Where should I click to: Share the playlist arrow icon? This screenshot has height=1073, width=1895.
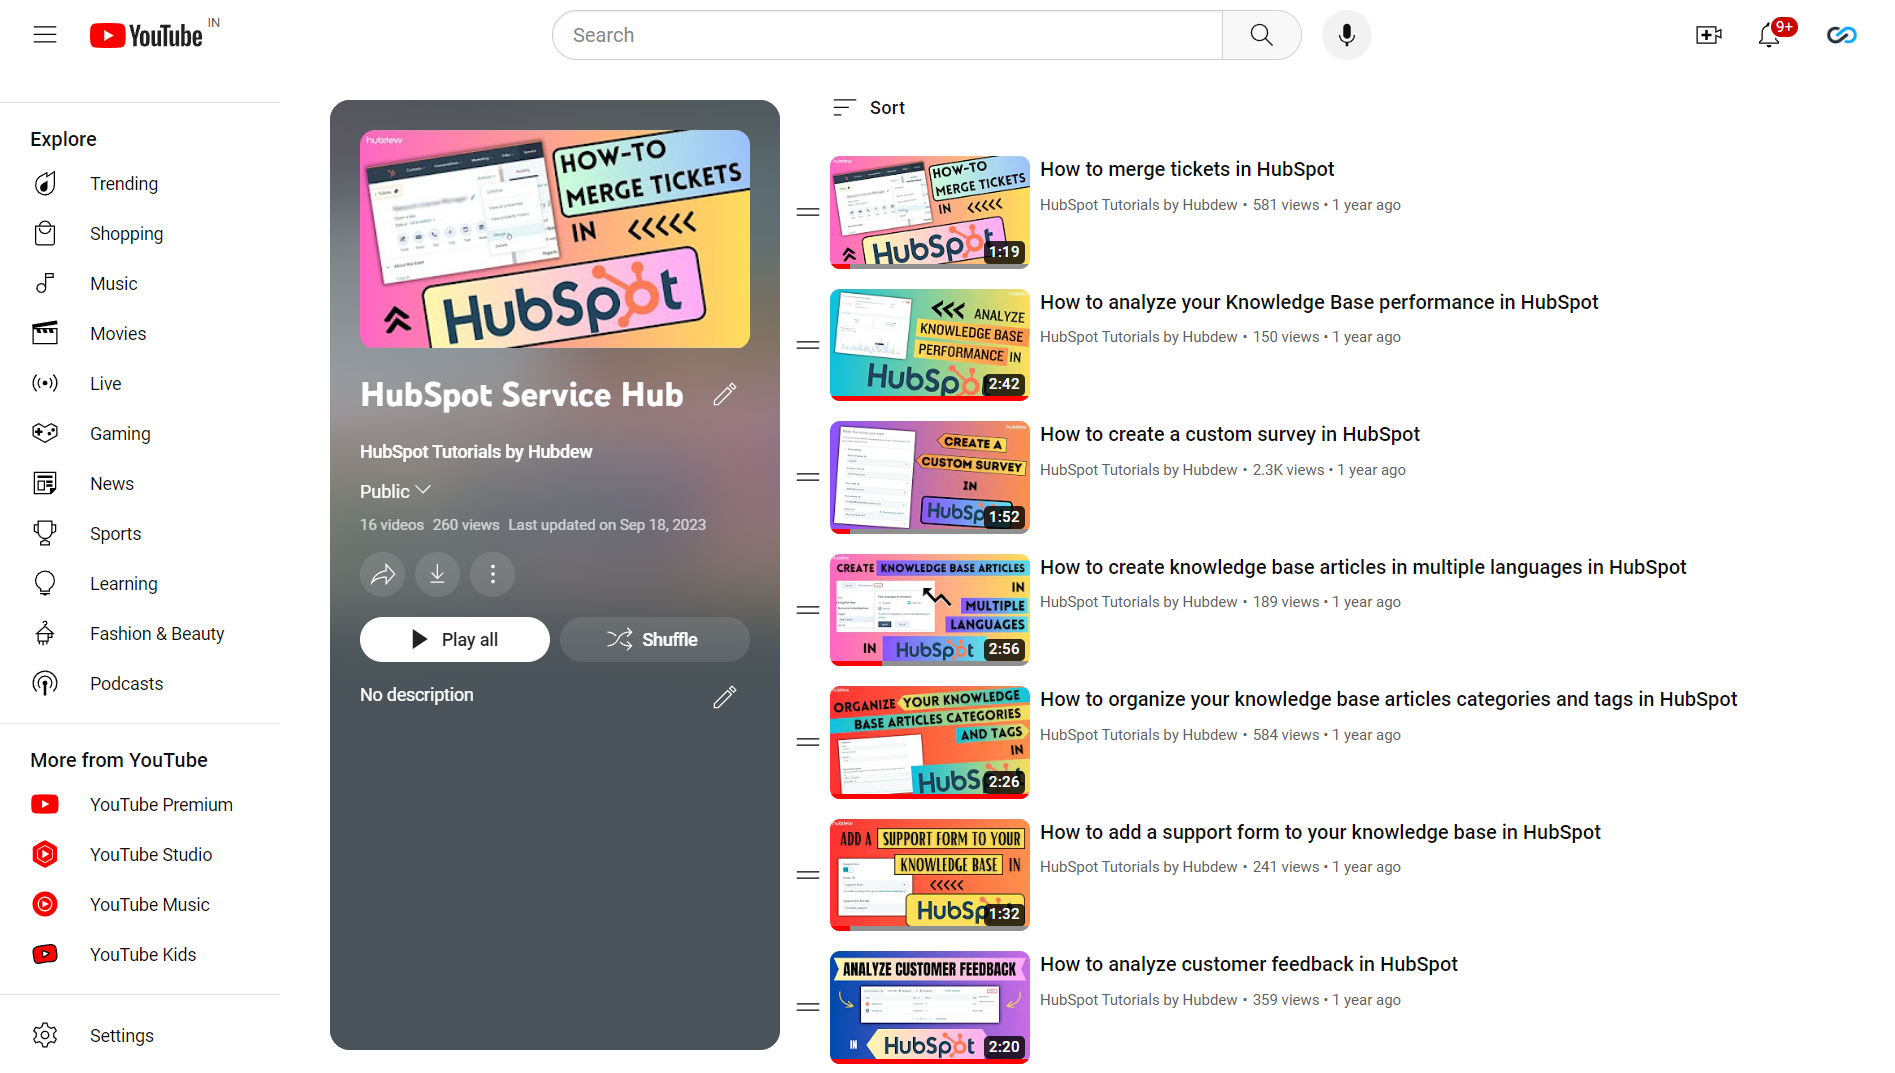[x=382, y=574]
